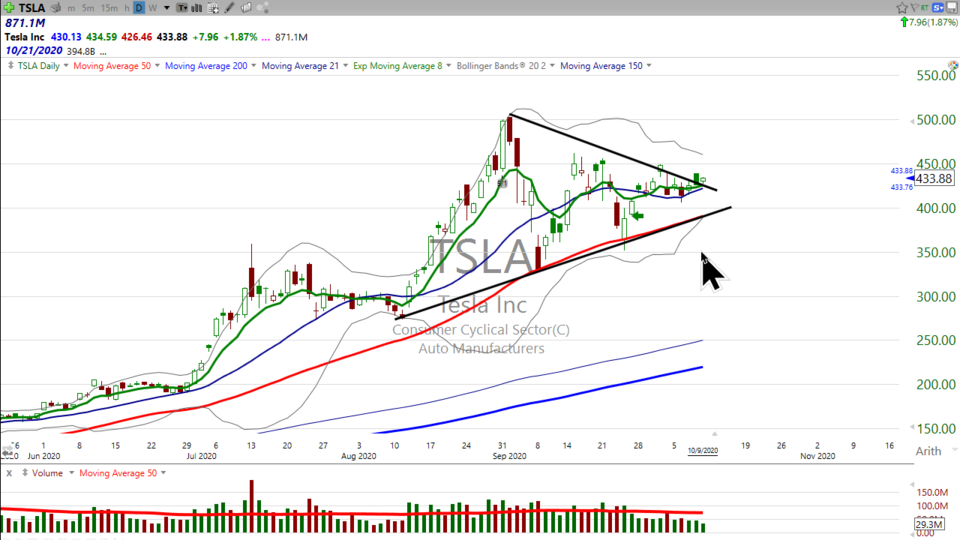Click the green arrow marker on the chart
Image resolution: width=960 pixels, height=540 pixels.
click(637, 216)
